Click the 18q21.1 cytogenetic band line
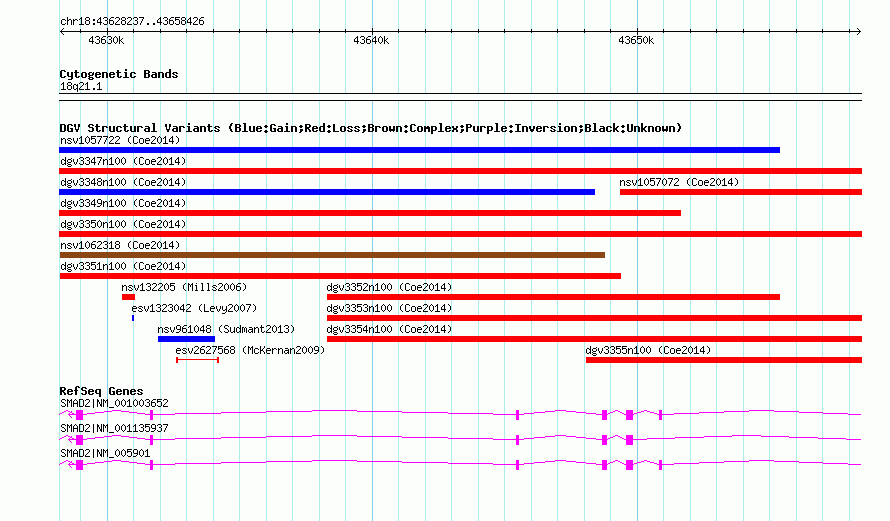This screenshot has width=890, height=521. coord(461,97)
